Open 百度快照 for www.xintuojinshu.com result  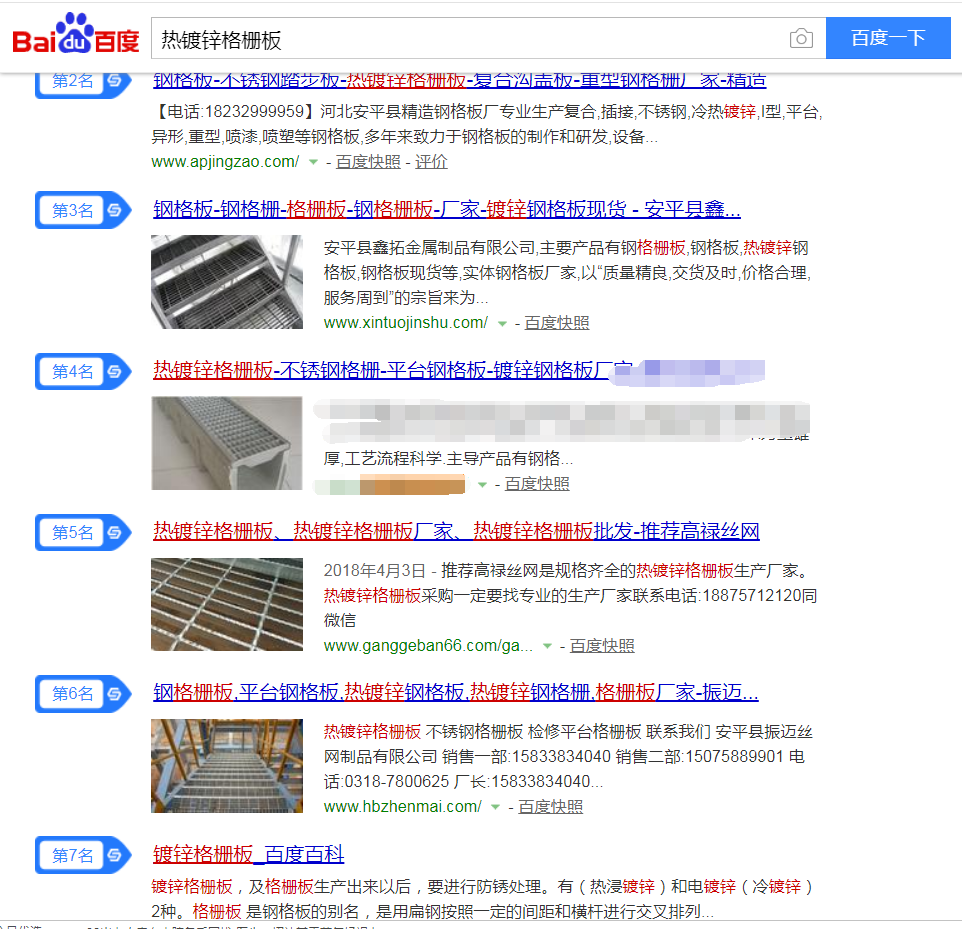[556, 323]
